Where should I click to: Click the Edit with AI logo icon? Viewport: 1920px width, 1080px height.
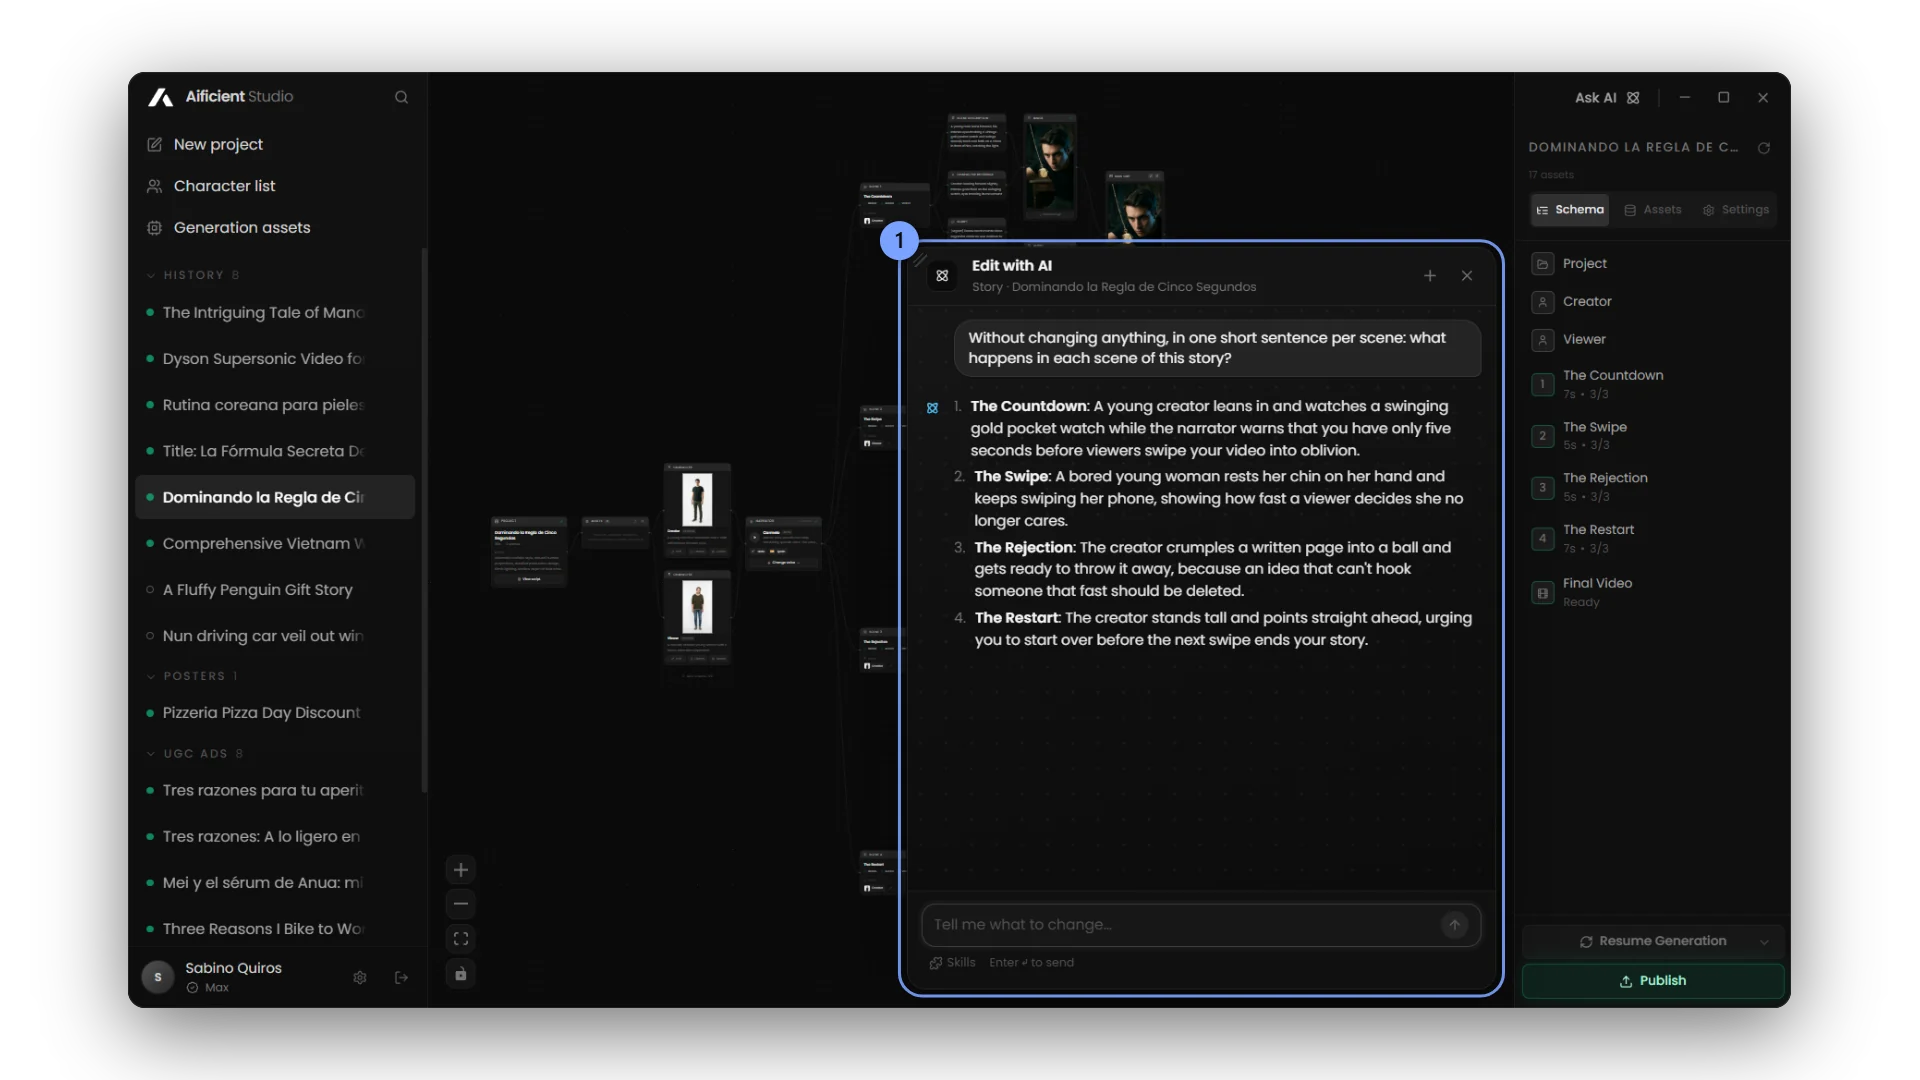(942, 276)
